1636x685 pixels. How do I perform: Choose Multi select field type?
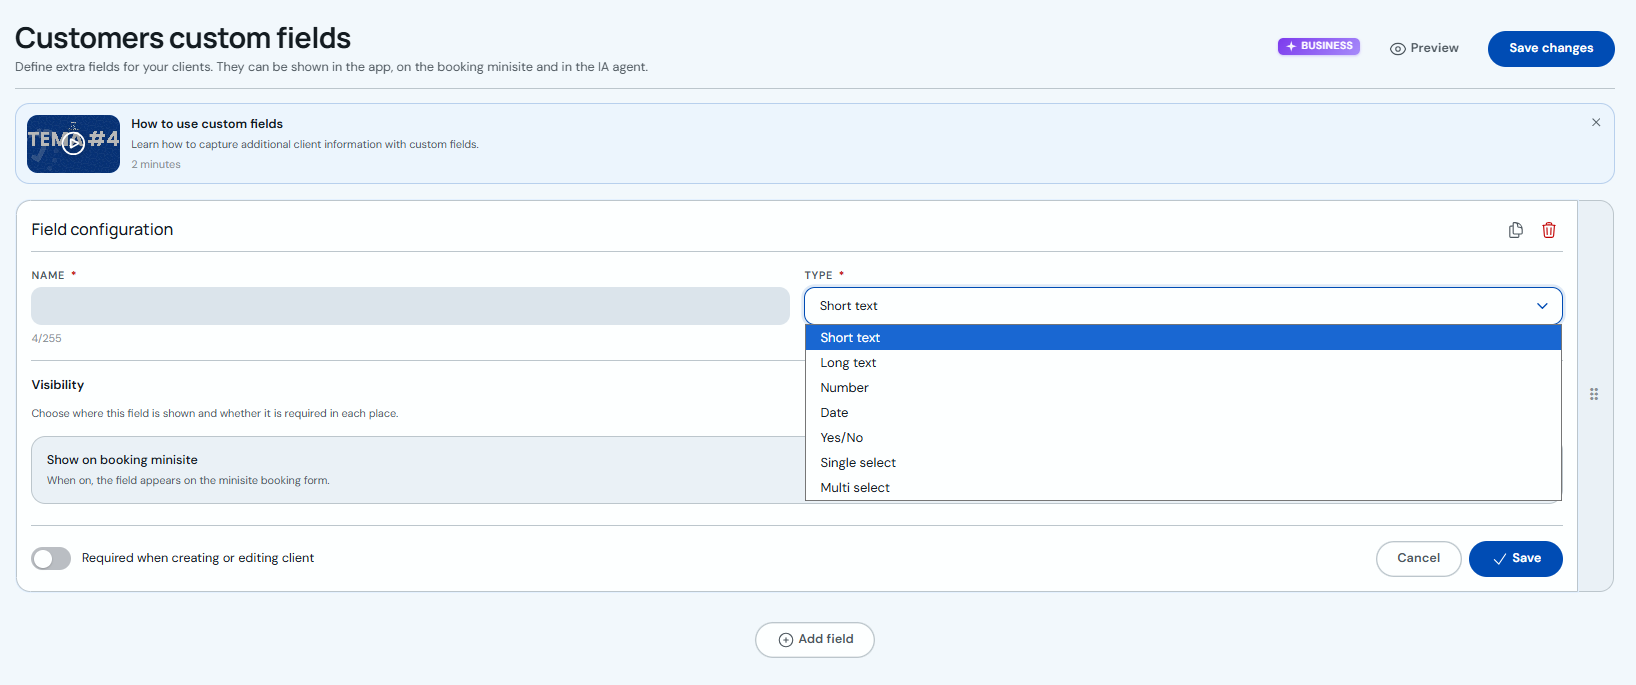pos(1183,488)
